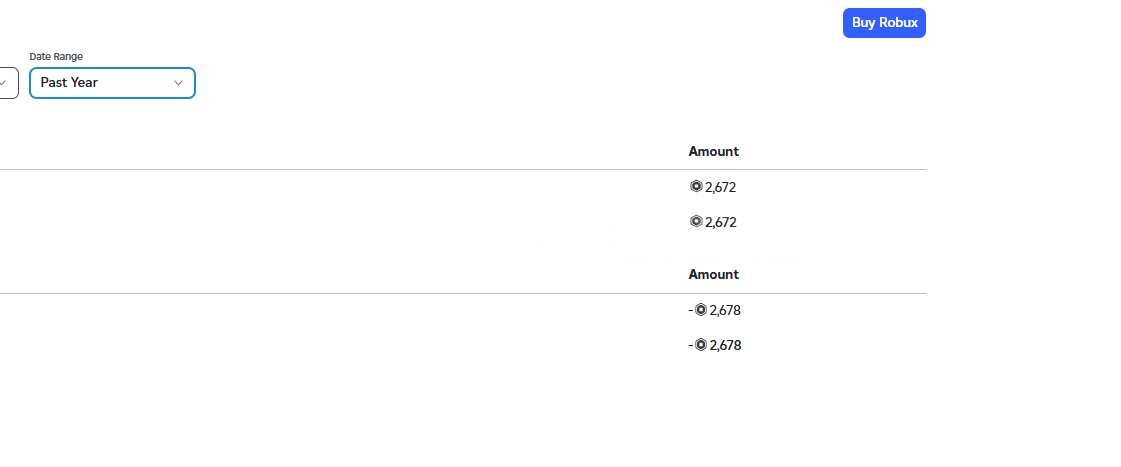Click the Robux icon in the first 2,672 row
Viewport: 1121px width, 467px height.
(x=696, y=187)
